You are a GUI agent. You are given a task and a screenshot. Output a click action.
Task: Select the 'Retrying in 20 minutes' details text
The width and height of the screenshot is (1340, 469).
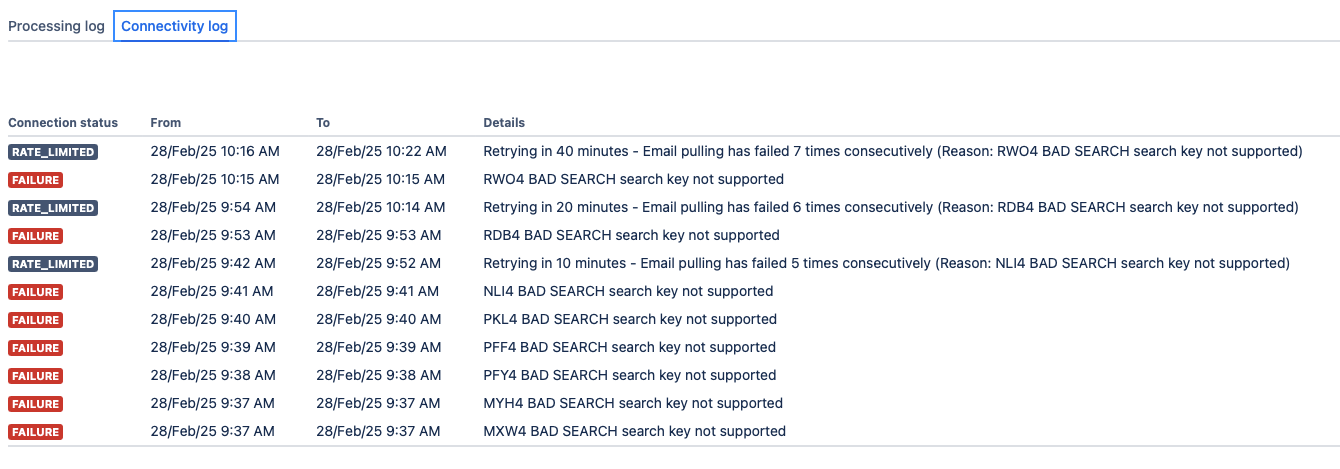point(891,207)
